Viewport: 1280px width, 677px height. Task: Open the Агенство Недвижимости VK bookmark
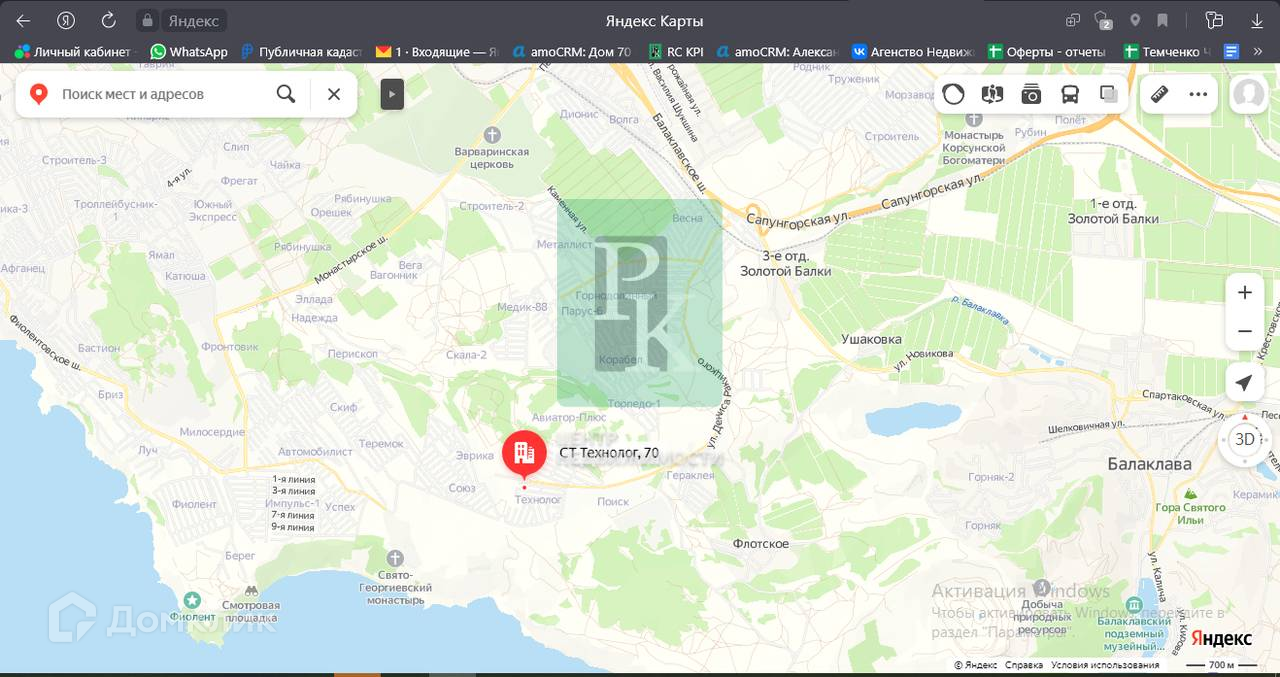click(912, 51)
